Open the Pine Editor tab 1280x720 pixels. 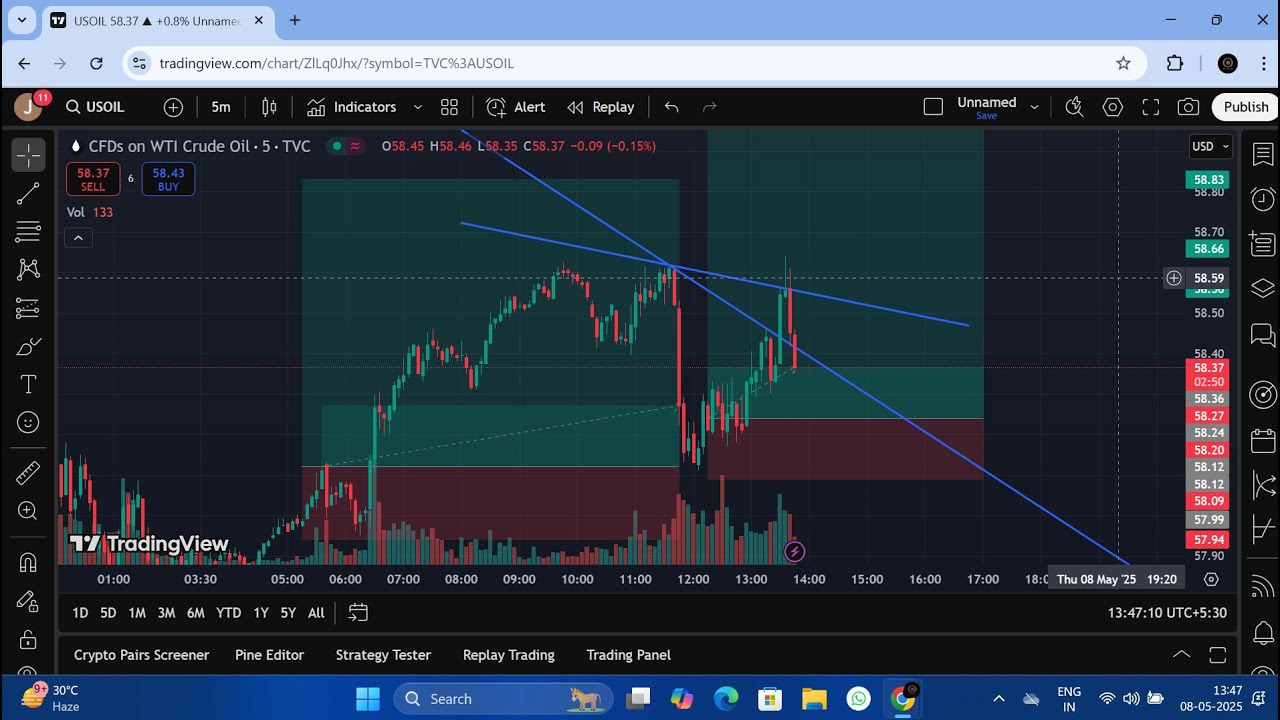269,655
